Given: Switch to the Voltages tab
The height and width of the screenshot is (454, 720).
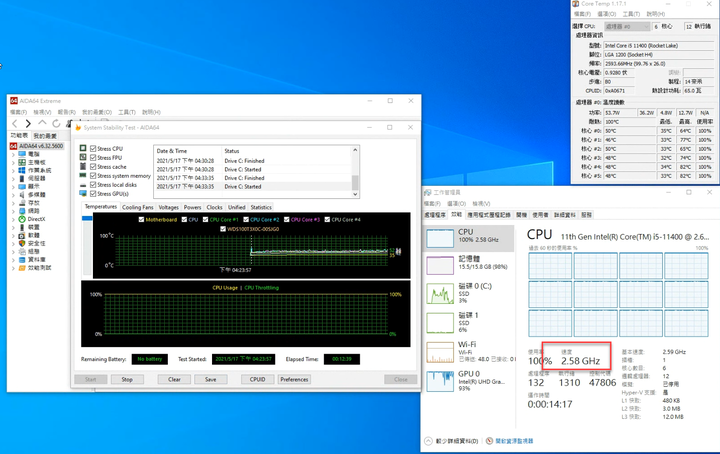Looking at the screenshot, I should [169, 207].
